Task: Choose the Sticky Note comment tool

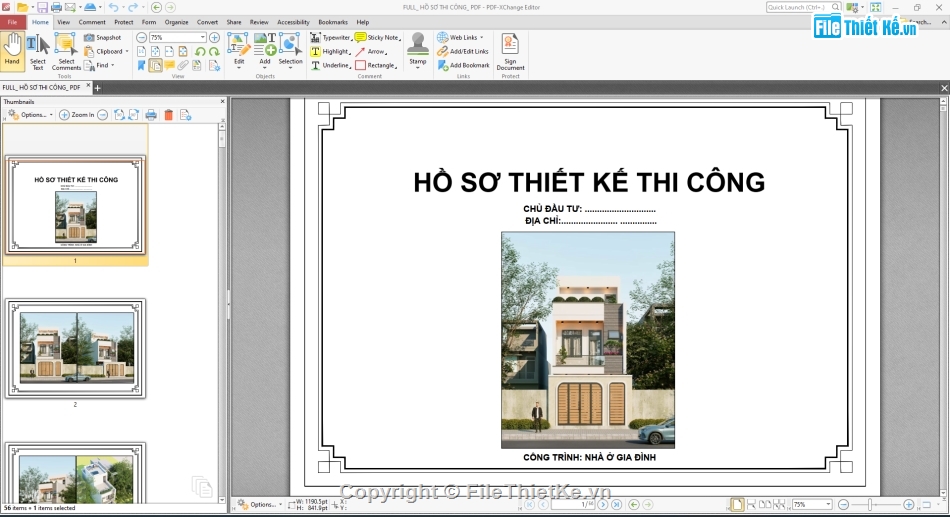Action: click(x=376, y=38)
